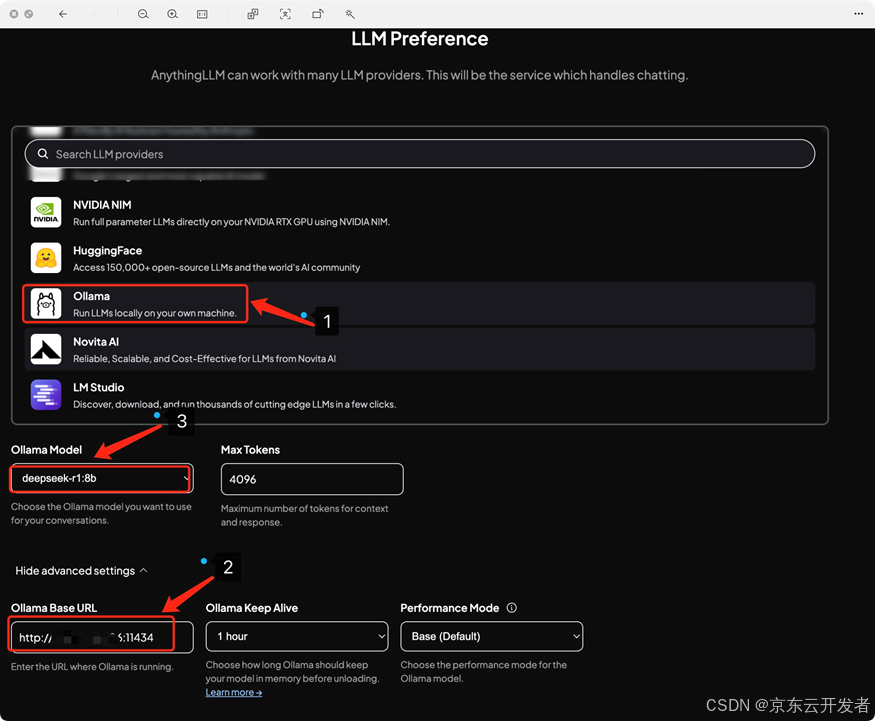Click the Performance Mode info icon

512,608
